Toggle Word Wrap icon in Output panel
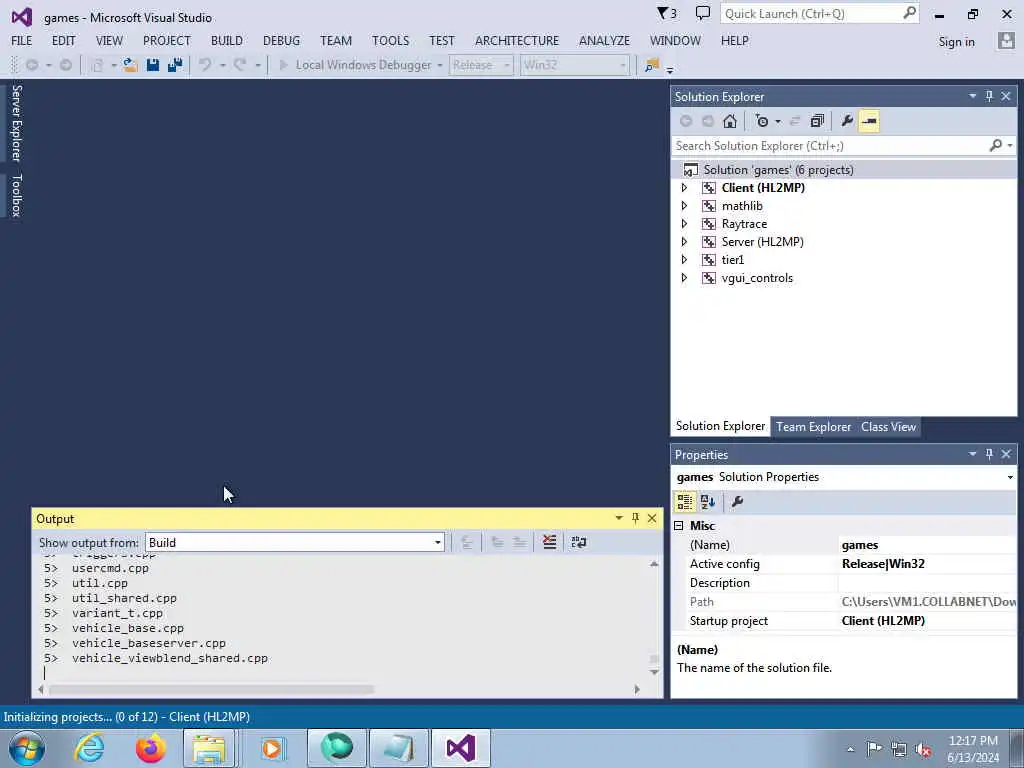The width and height of the screenshot is (1024, 768). (x=579, y=542)
